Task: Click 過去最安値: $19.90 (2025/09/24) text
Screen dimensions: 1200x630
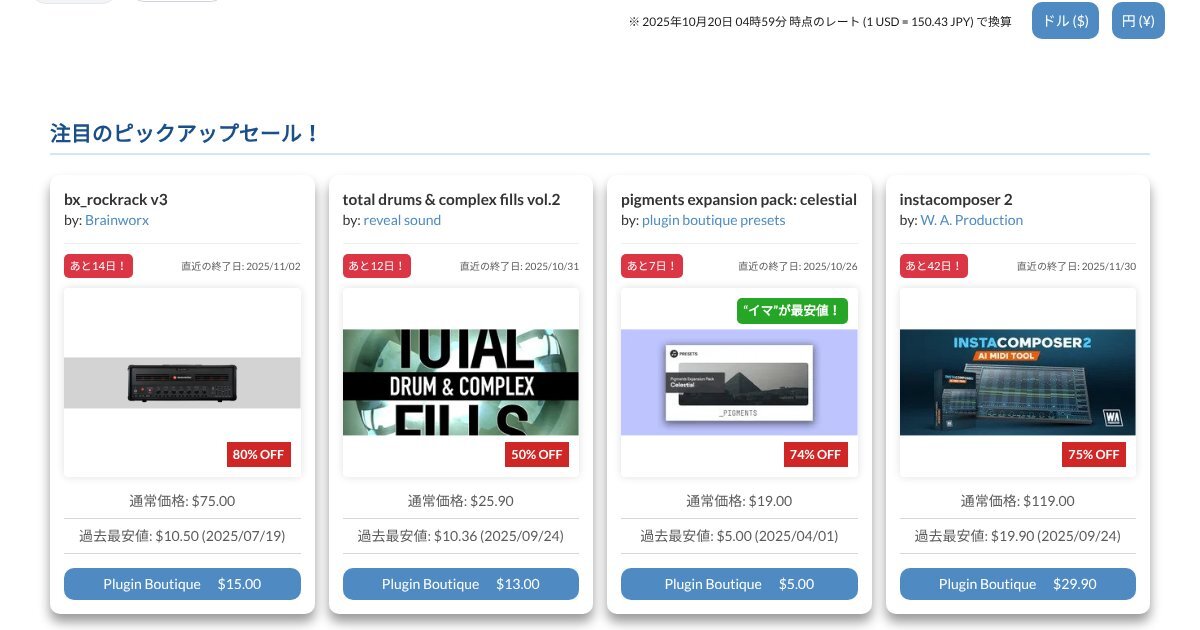Action: pyautogui.click(x=1018, y=536)
